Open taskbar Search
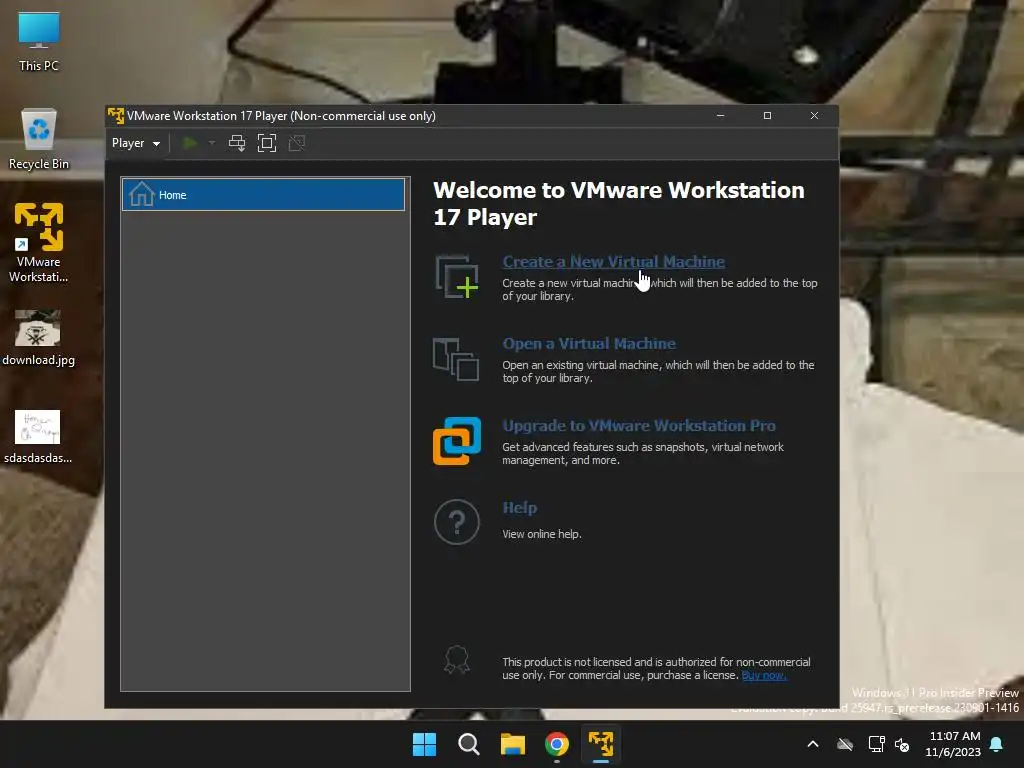 click(468, 744)
